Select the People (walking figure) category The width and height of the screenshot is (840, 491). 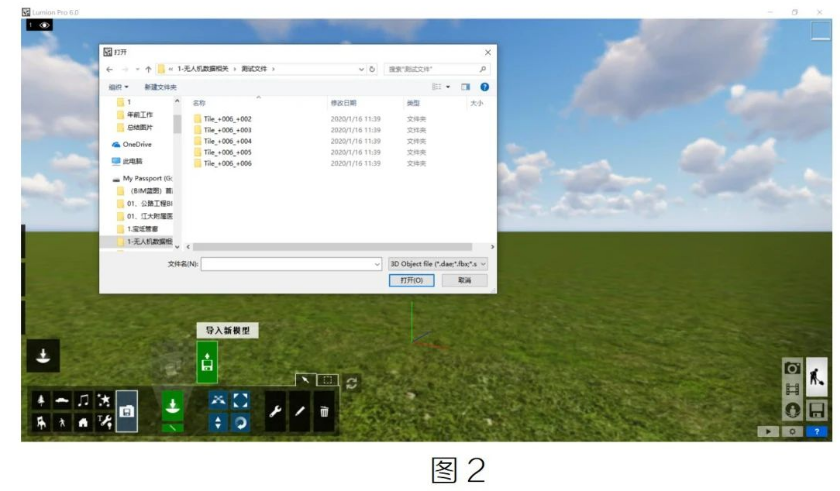(62, 422)
